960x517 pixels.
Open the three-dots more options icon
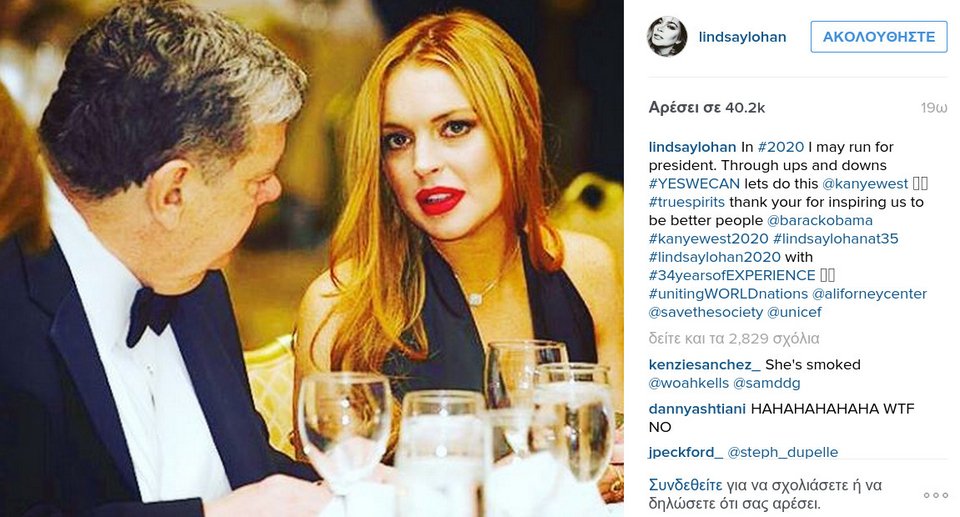pos(936,495)
